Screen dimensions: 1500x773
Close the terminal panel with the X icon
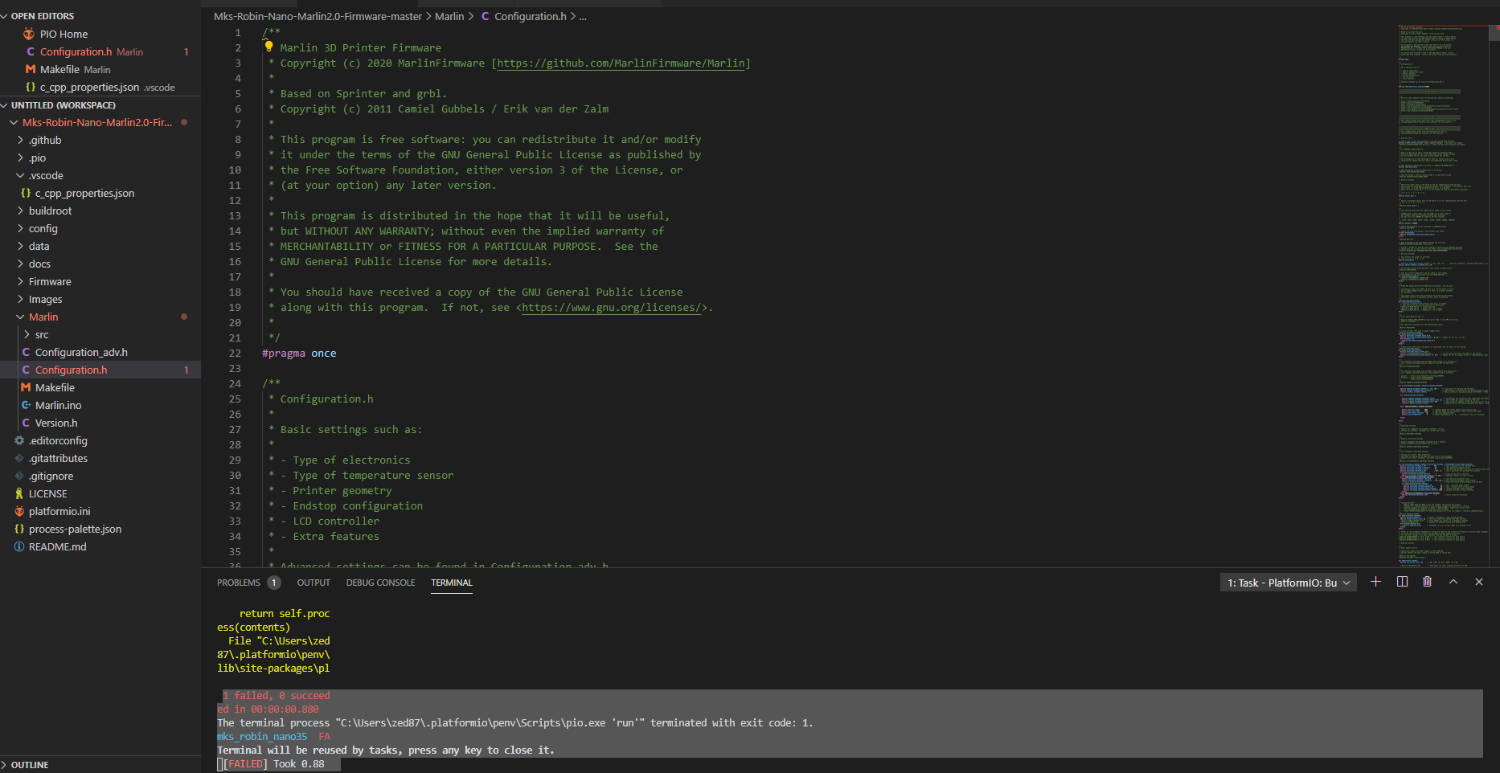pos(1479,582)
